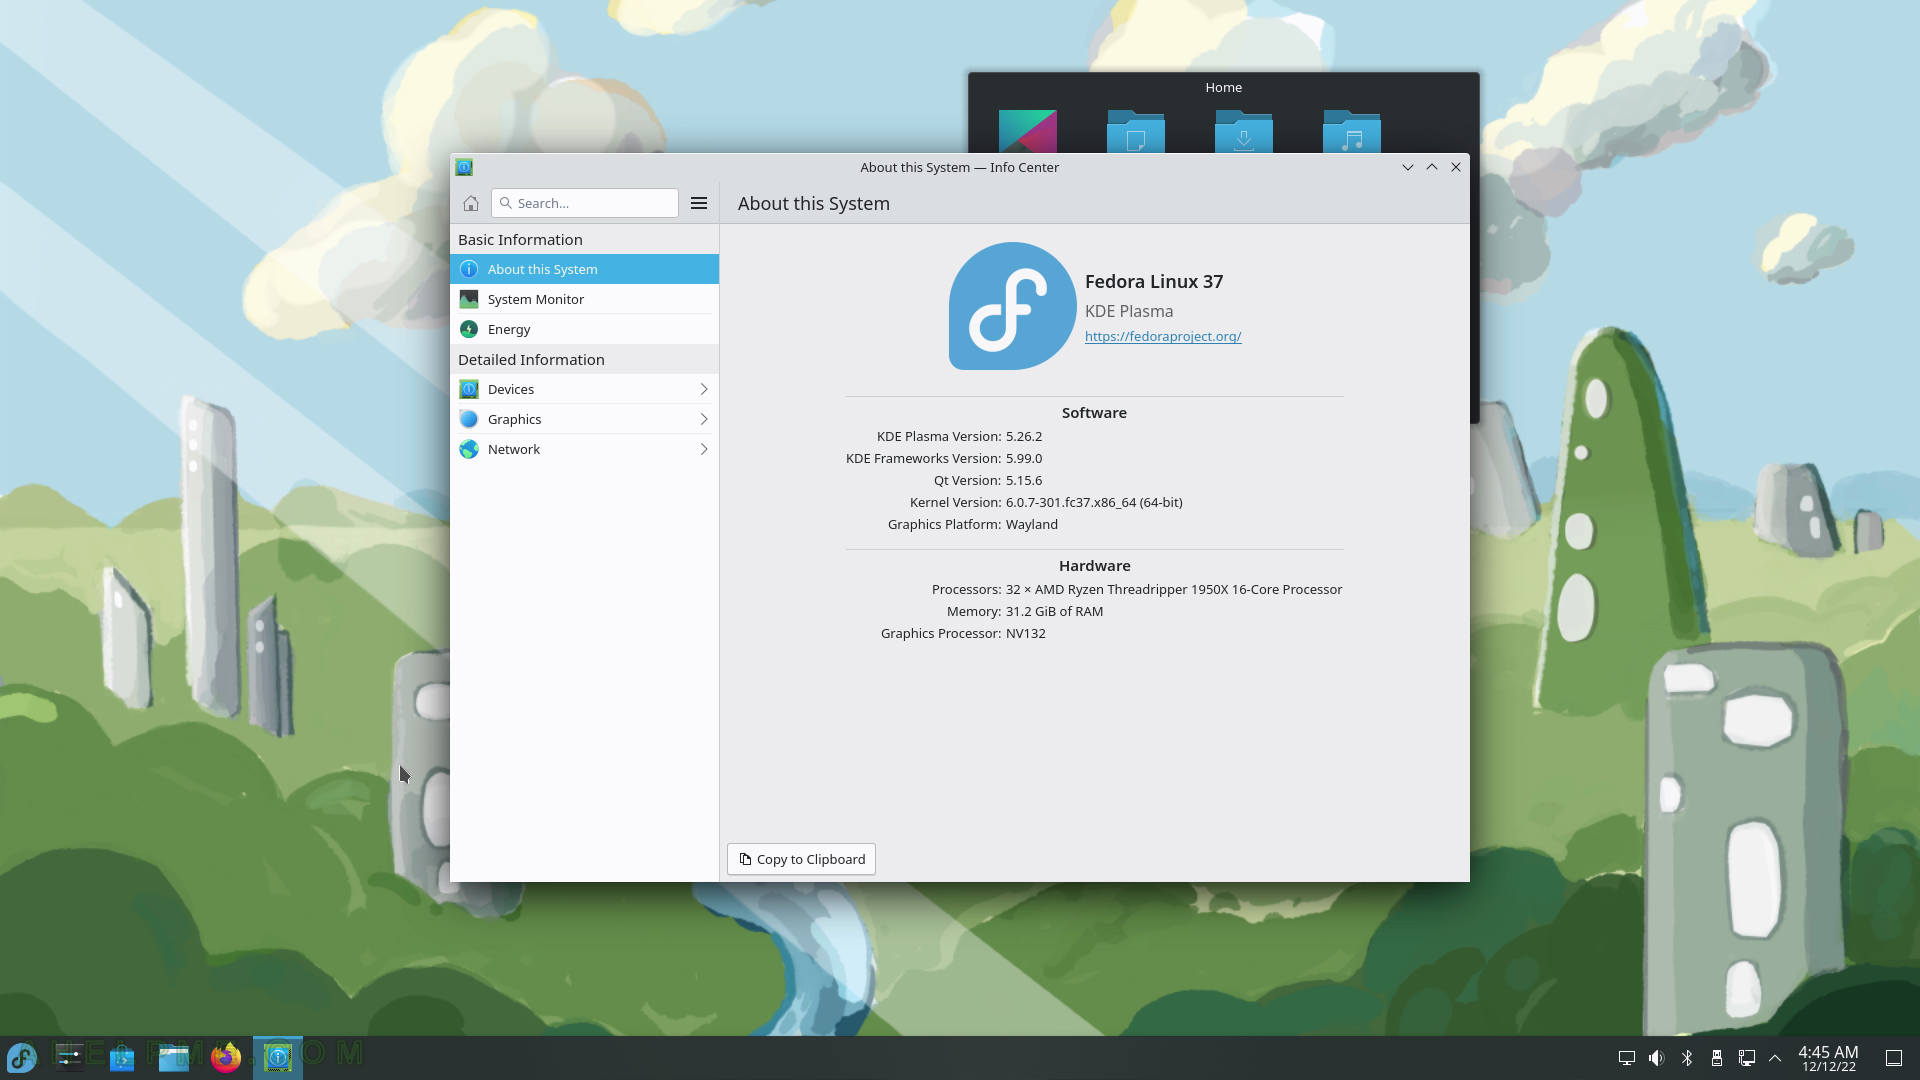Click the display configuration tray icon

1627,1057
